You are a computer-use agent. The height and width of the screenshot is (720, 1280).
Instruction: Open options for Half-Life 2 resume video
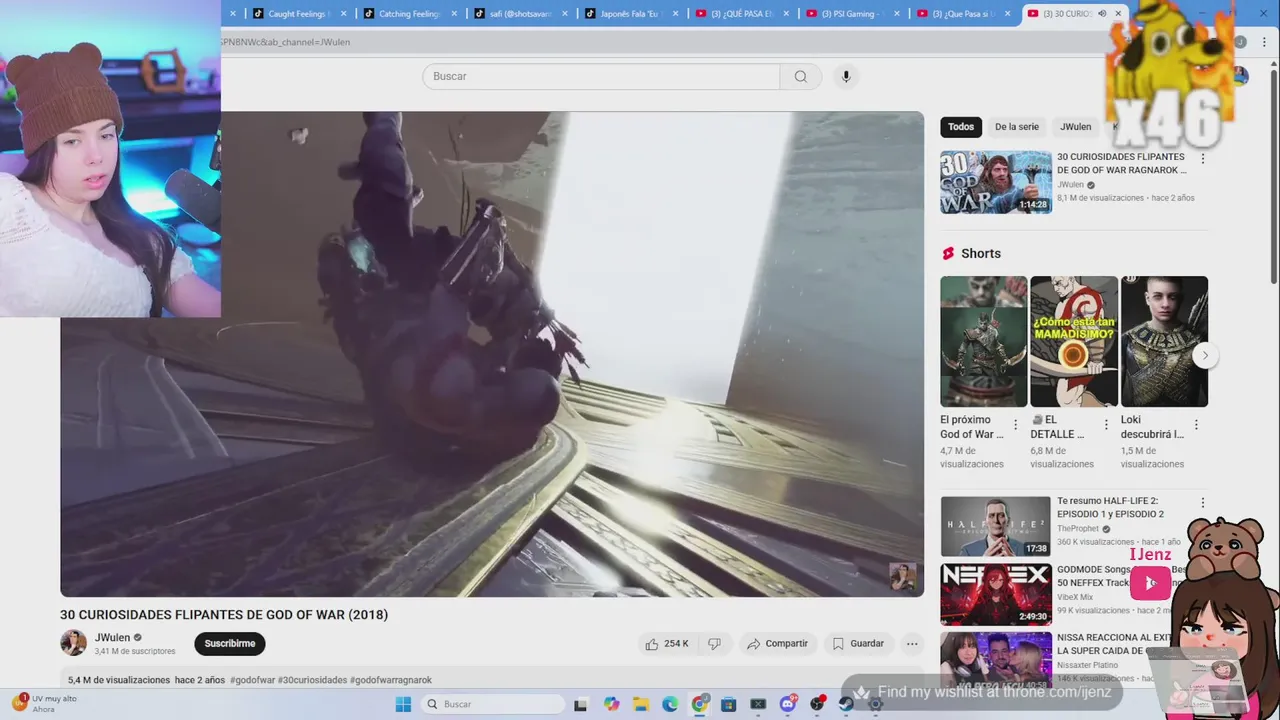point(1203,503)
